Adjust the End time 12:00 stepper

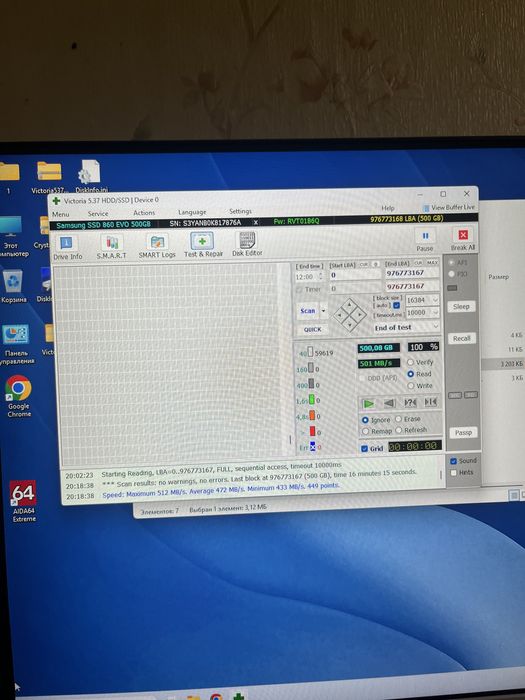click(320, 277)
